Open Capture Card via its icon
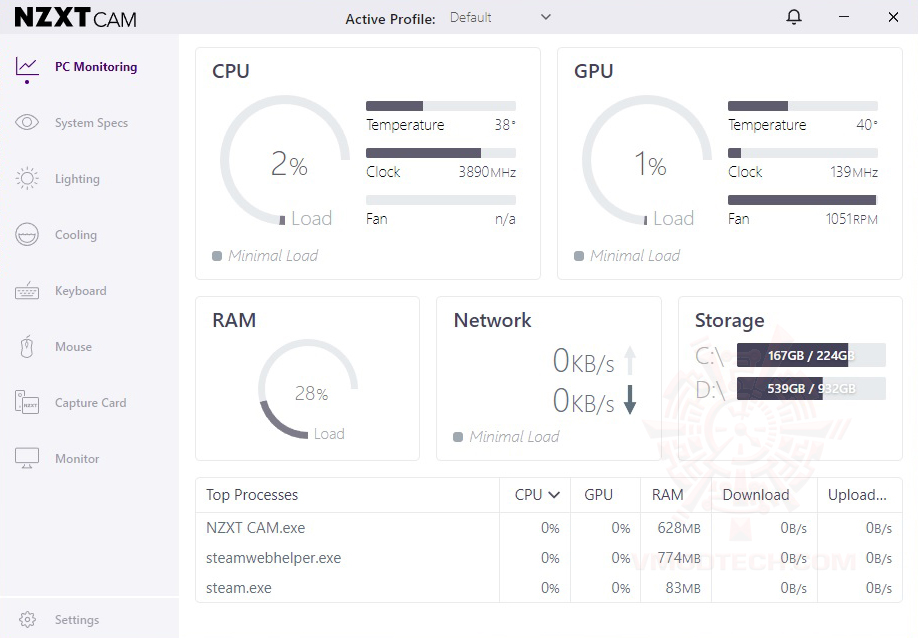 (27, 403)
